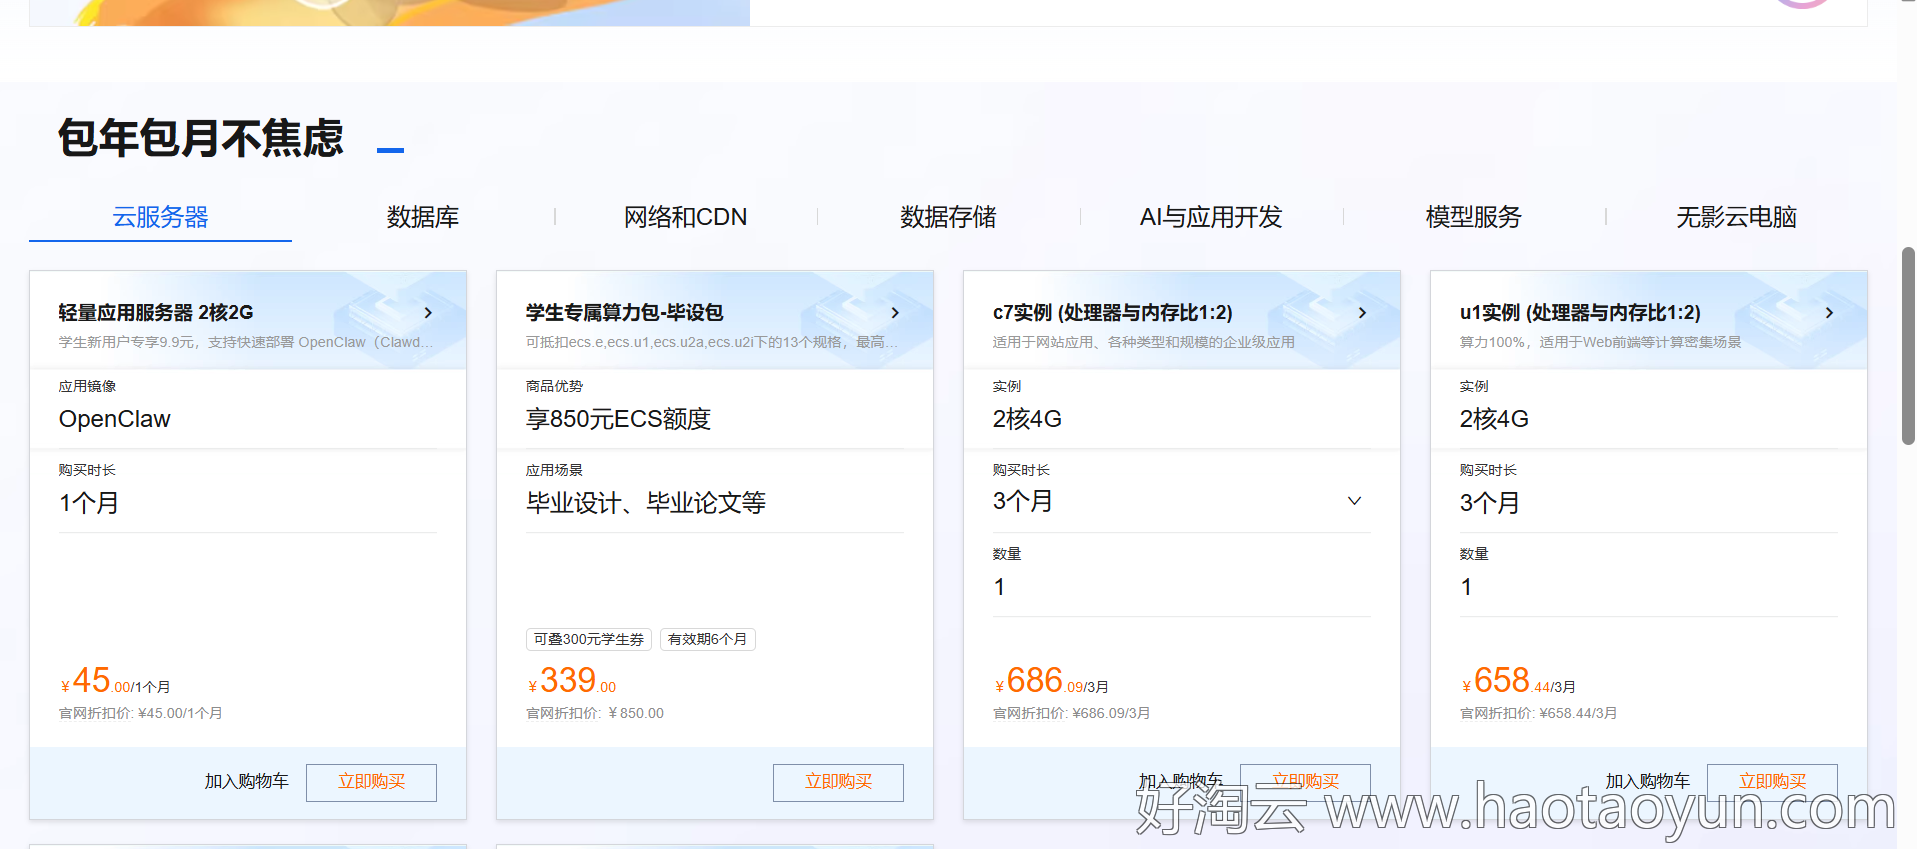Add 轻量应用服务器 to cart via 加入购物车
This screenshot has width=1917, height=849.
tap(246, 782)
